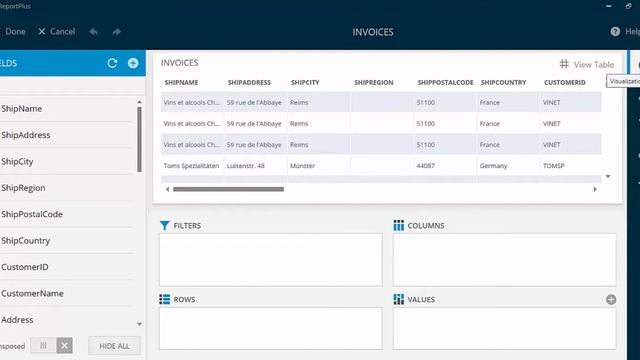Restore the ReportPlus window

point(629,6)
